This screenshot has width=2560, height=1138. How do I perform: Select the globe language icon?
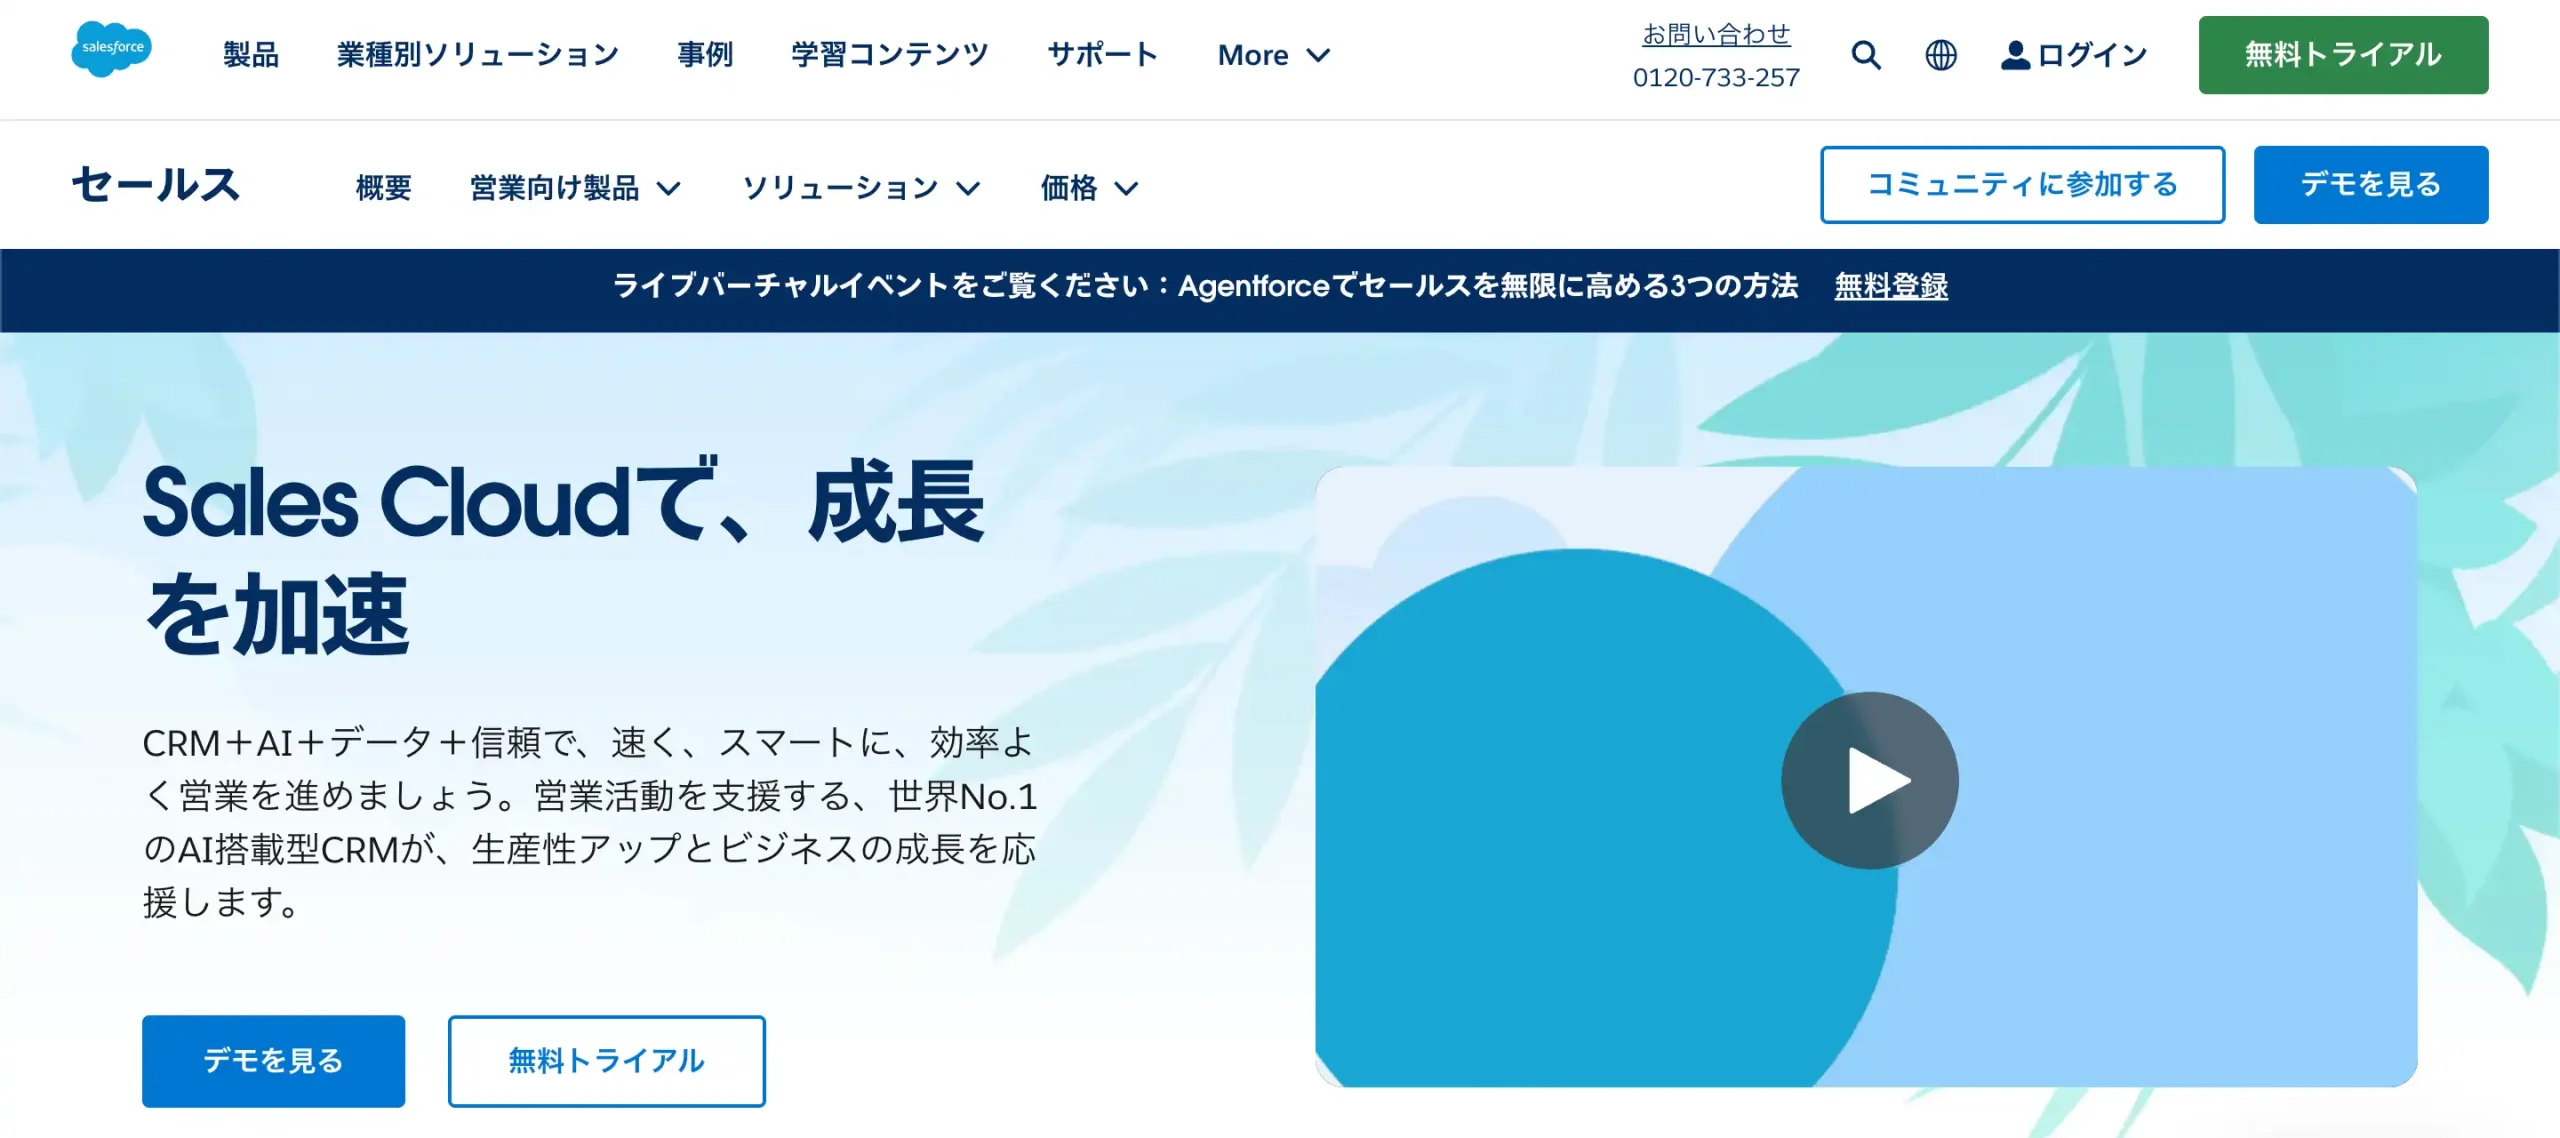click(1940, 55)
